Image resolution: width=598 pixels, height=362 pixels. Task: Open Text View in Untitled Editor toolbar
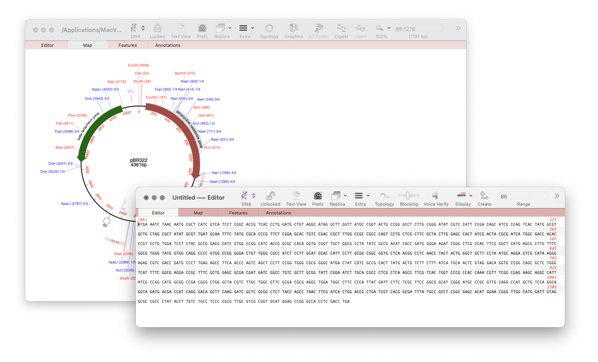point(296,196)
